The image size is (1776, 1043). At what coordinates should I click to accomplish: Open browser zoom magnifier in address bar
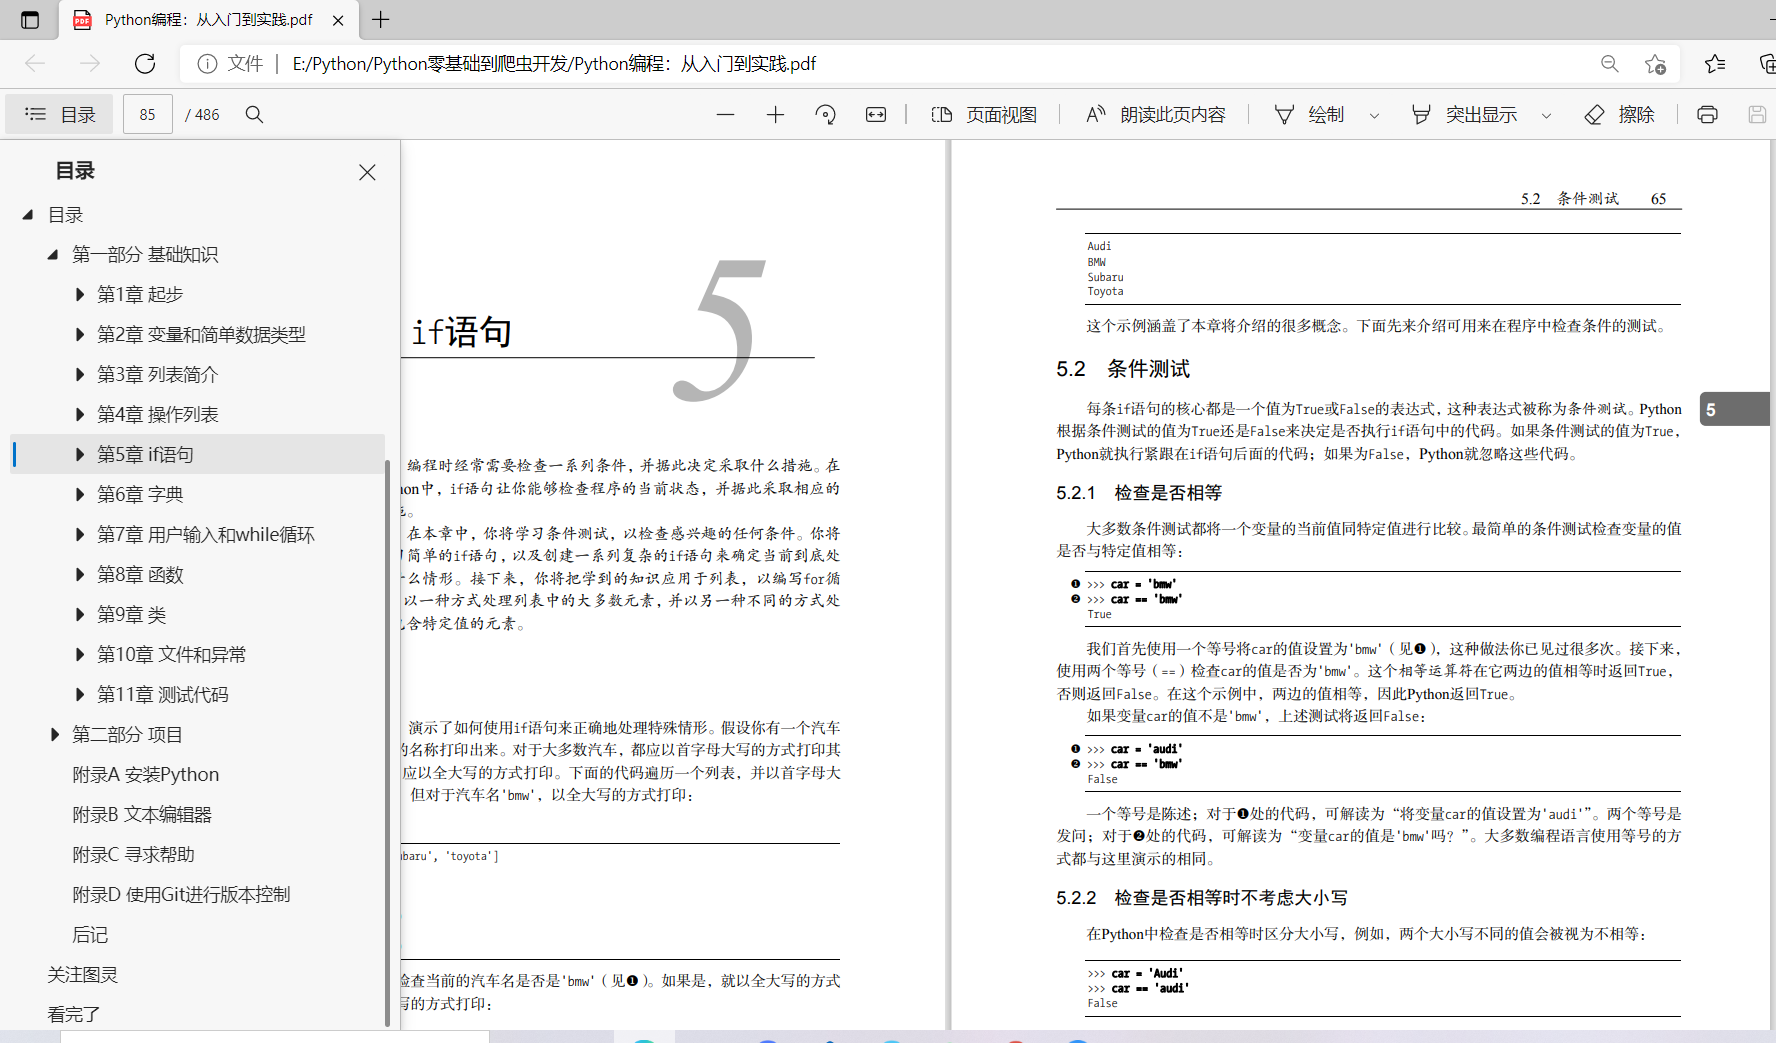[1610, 64]
